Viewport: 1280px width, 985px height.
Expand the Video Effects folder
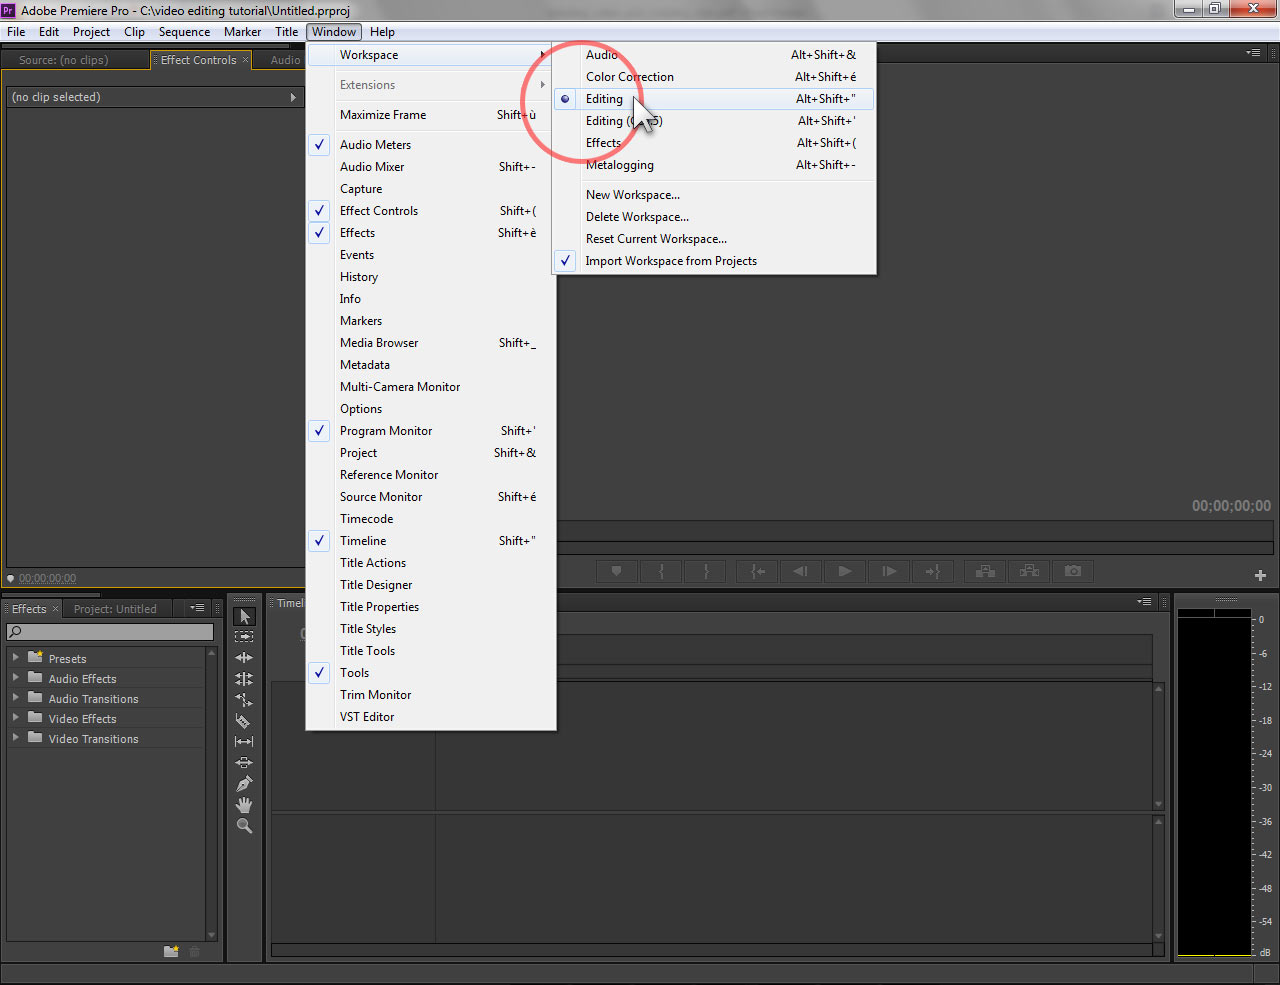tap(16, 718)
